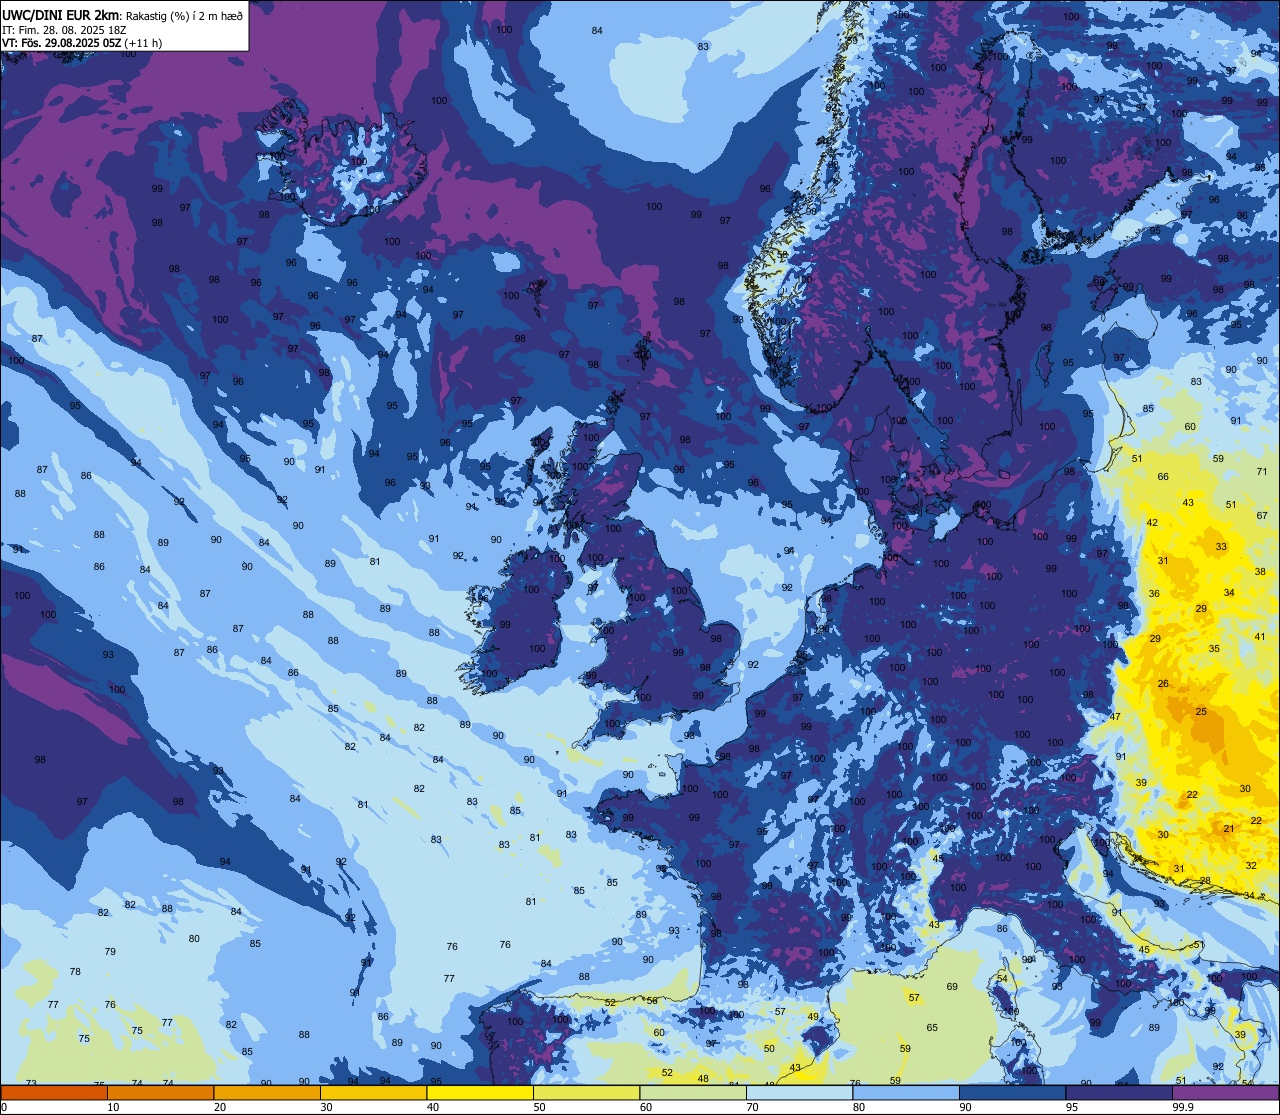The height and width of the screenshot is (1115, 1280).
Task: Click the humidity value "66" on the map
Action: coord(1163,477)
